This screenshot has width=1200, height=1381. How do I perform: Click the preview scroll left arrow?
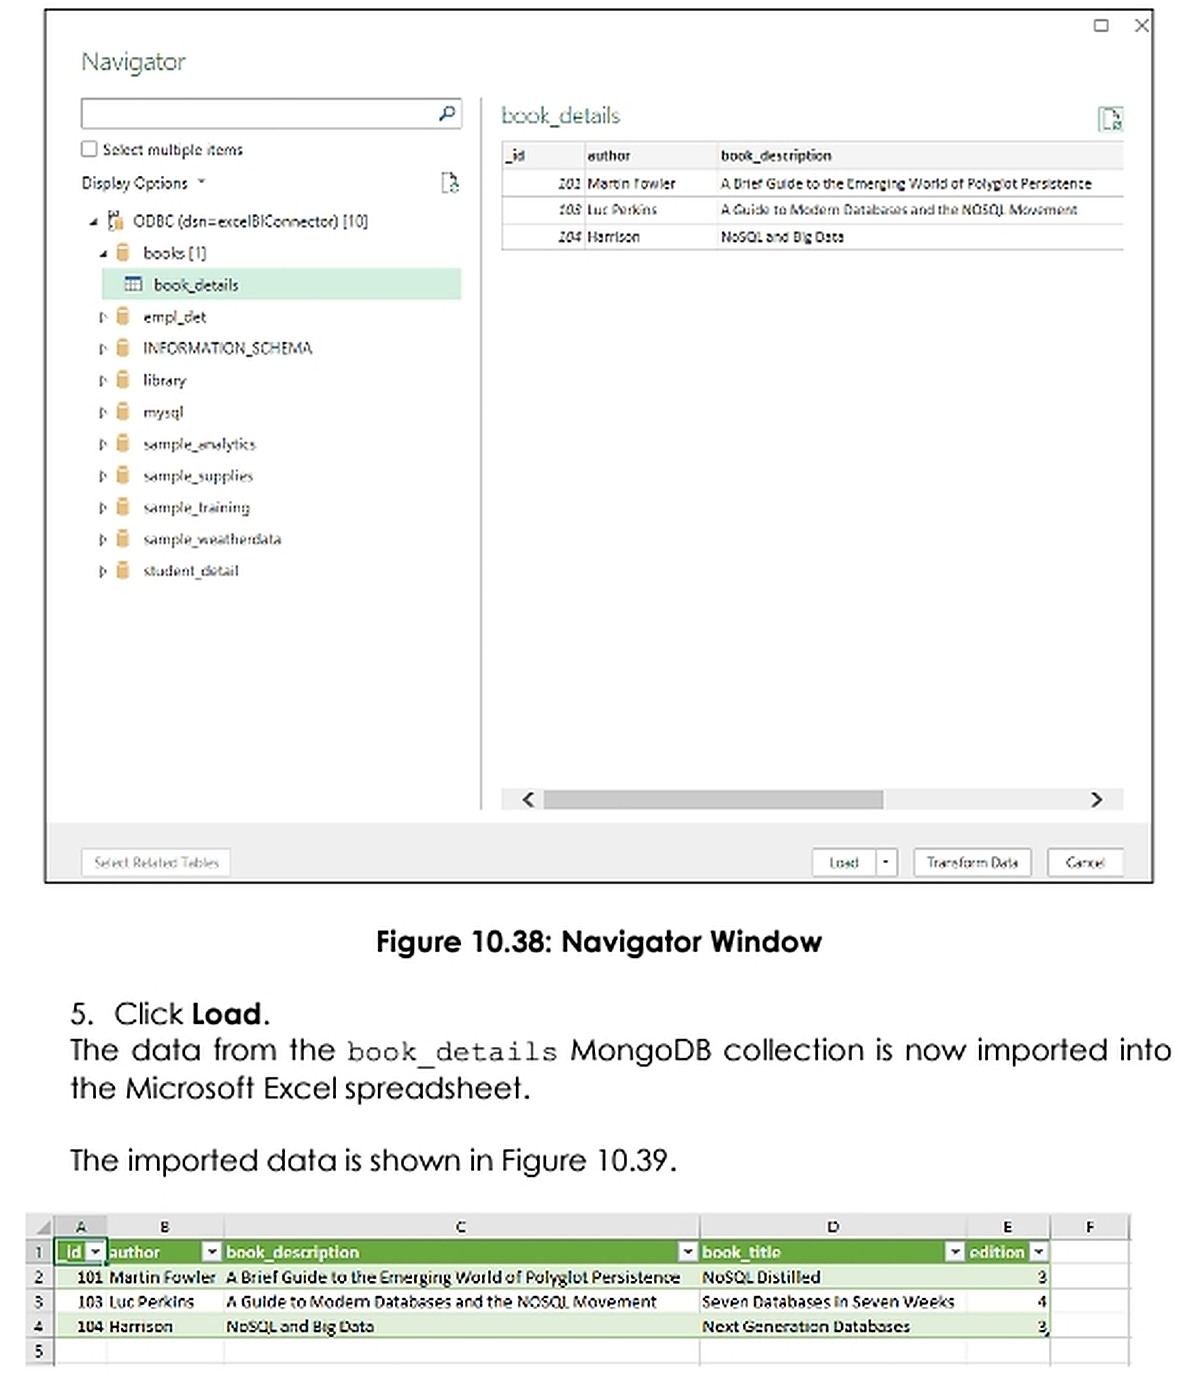click(x=528, y=799)
